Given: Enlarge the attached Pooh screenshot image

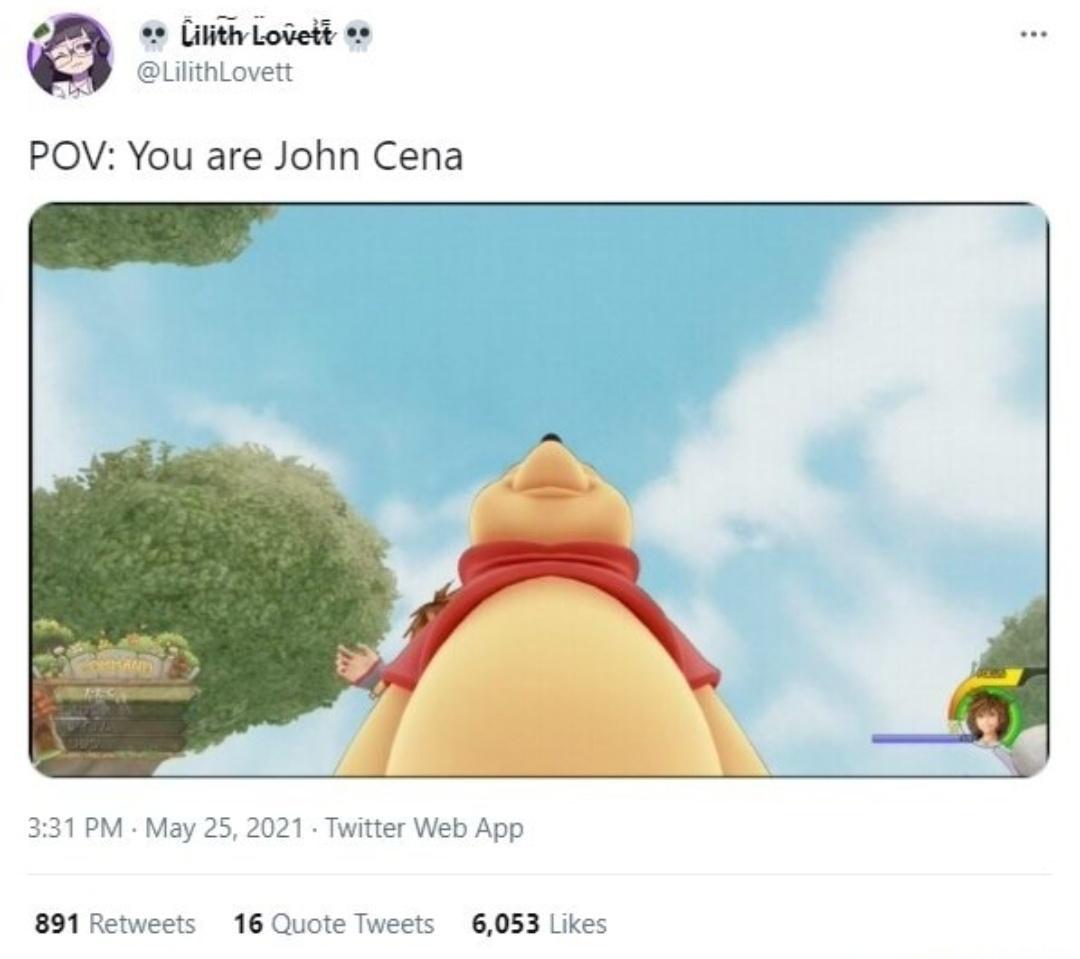Looking at the screenshot, I should pos(539,490).
